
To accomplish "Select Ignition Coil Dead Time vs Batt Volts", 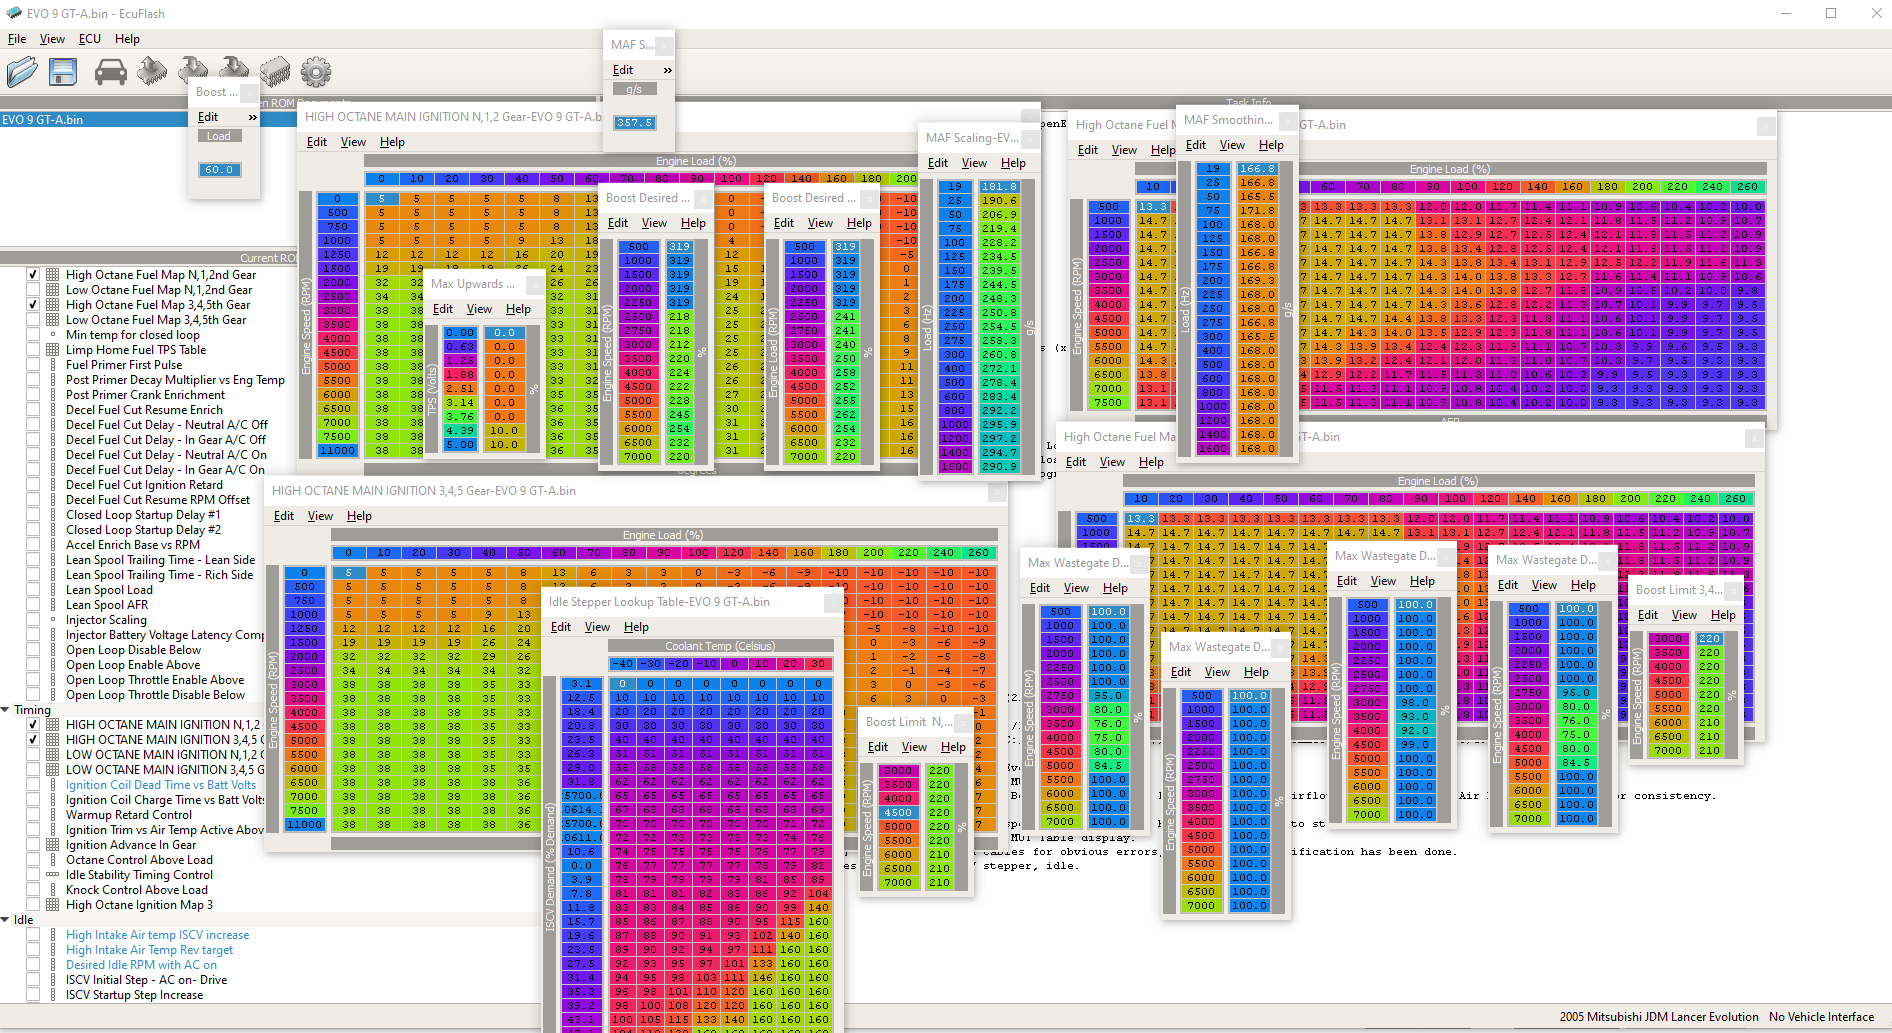I will (160, 785).
